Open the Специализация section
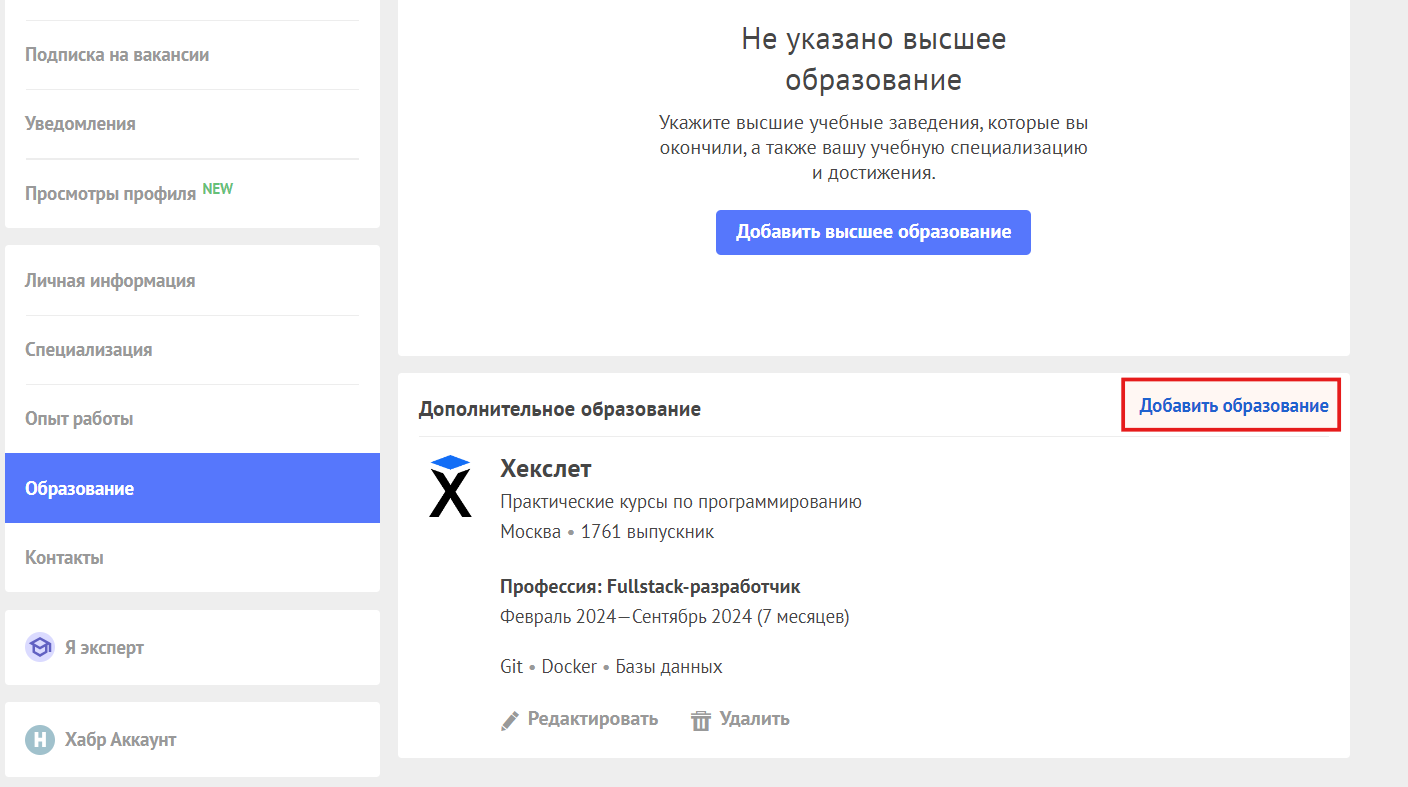Viewport: 1408px width, 787px height. point(89,350)
